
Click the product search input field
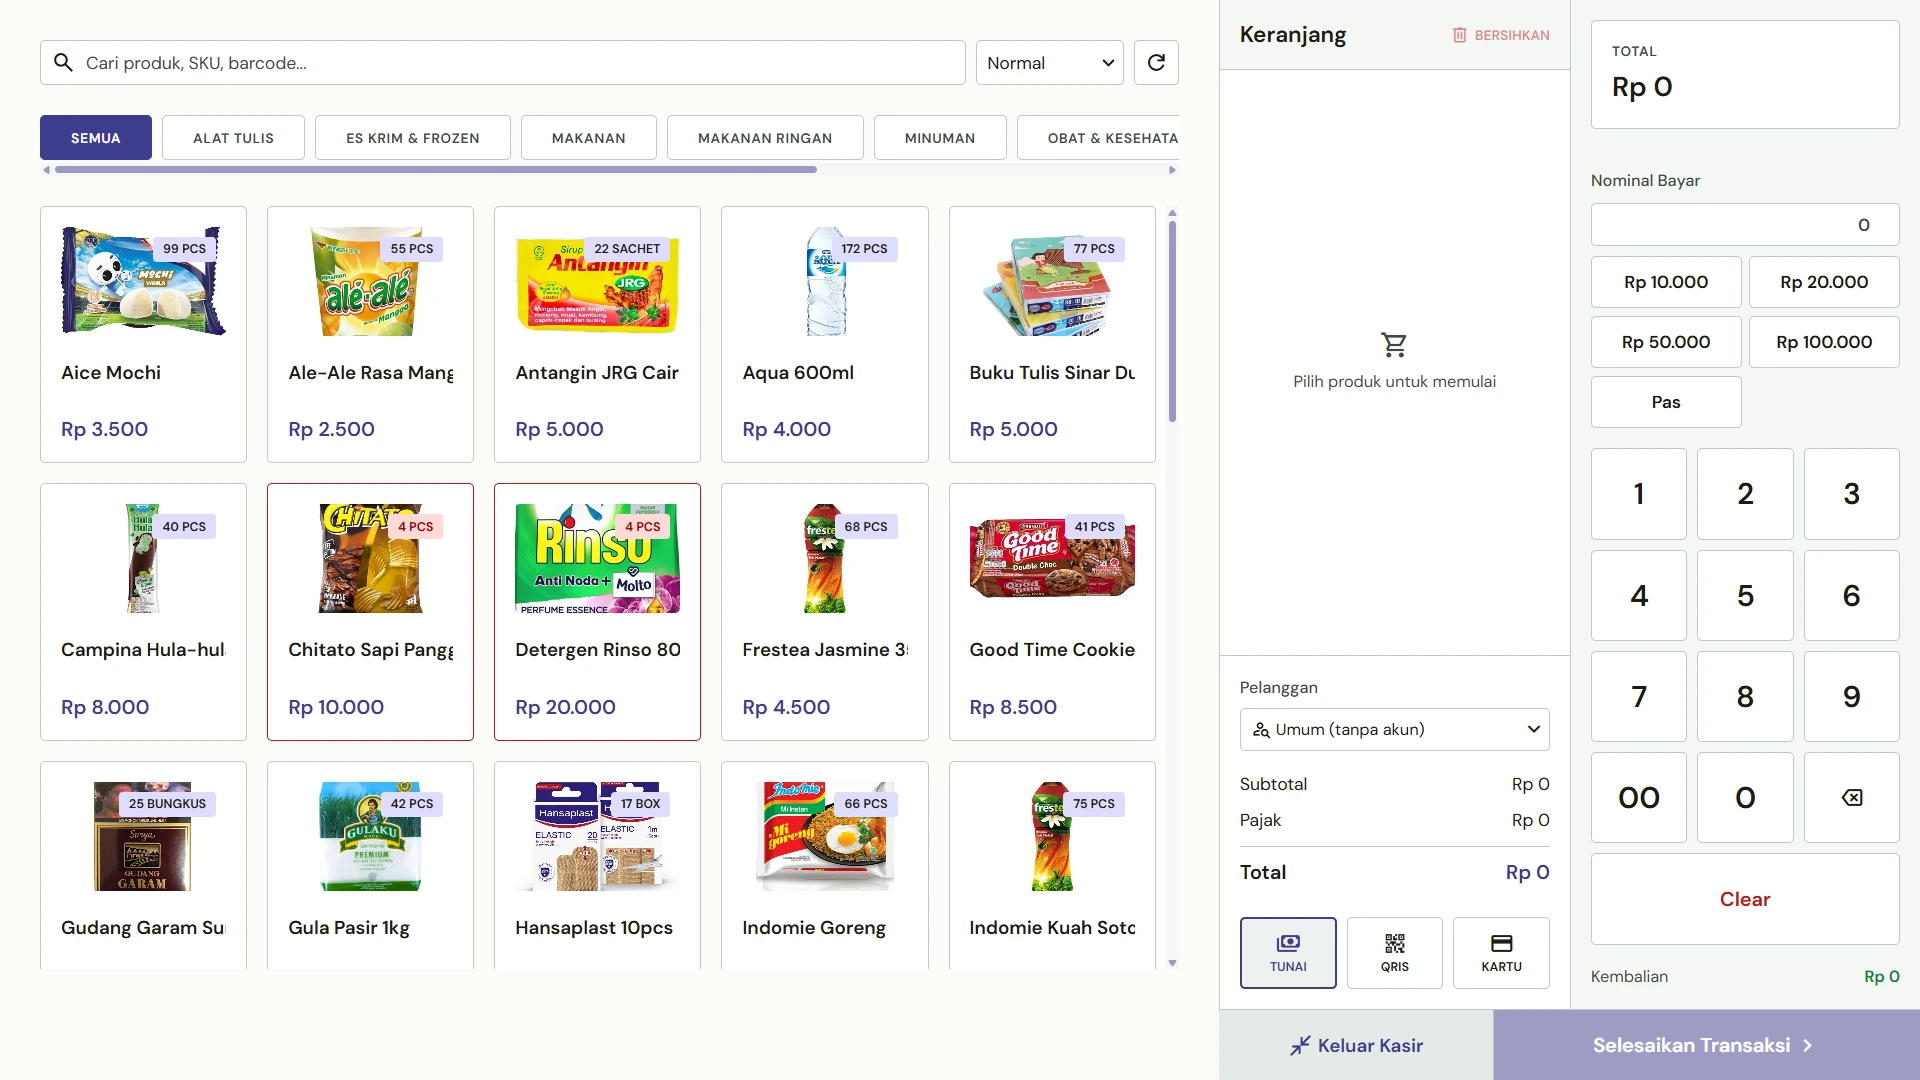pos(502,62)
